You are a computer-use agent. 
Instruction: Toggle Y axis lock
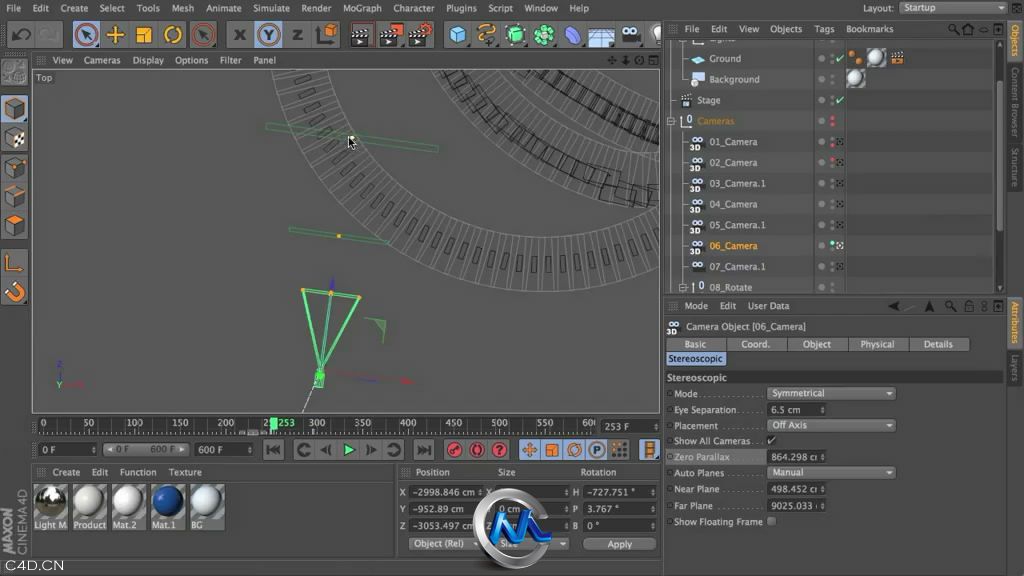point(268,35)
